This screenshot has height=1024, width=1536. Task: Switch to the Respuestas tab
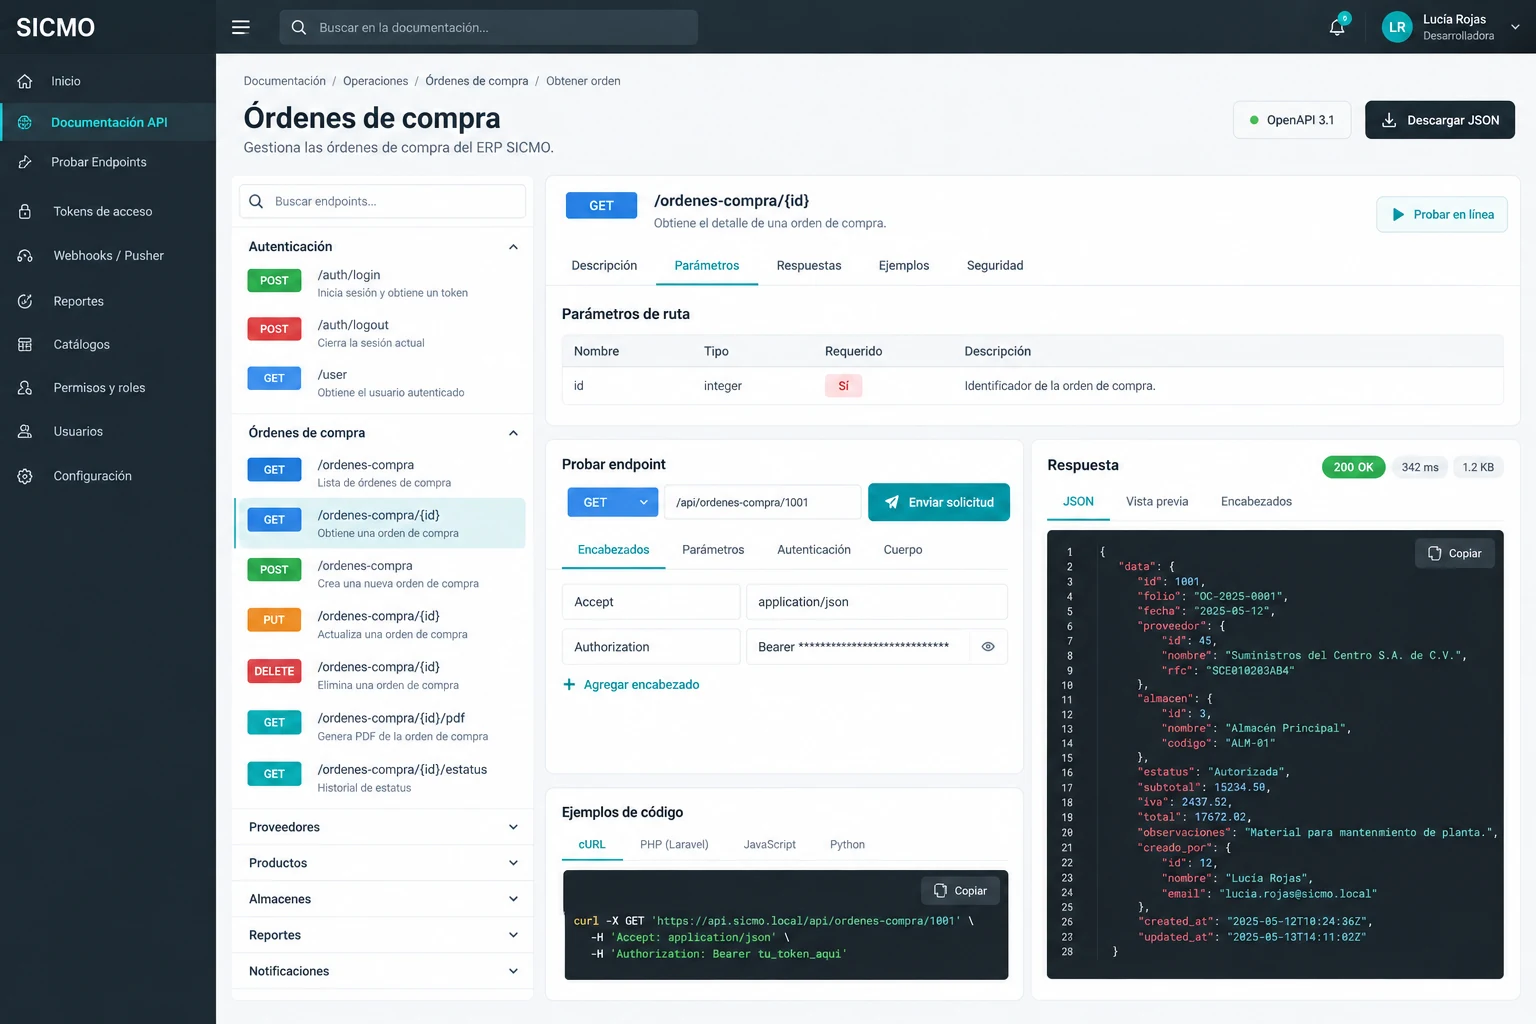click(x=809, y=266)
